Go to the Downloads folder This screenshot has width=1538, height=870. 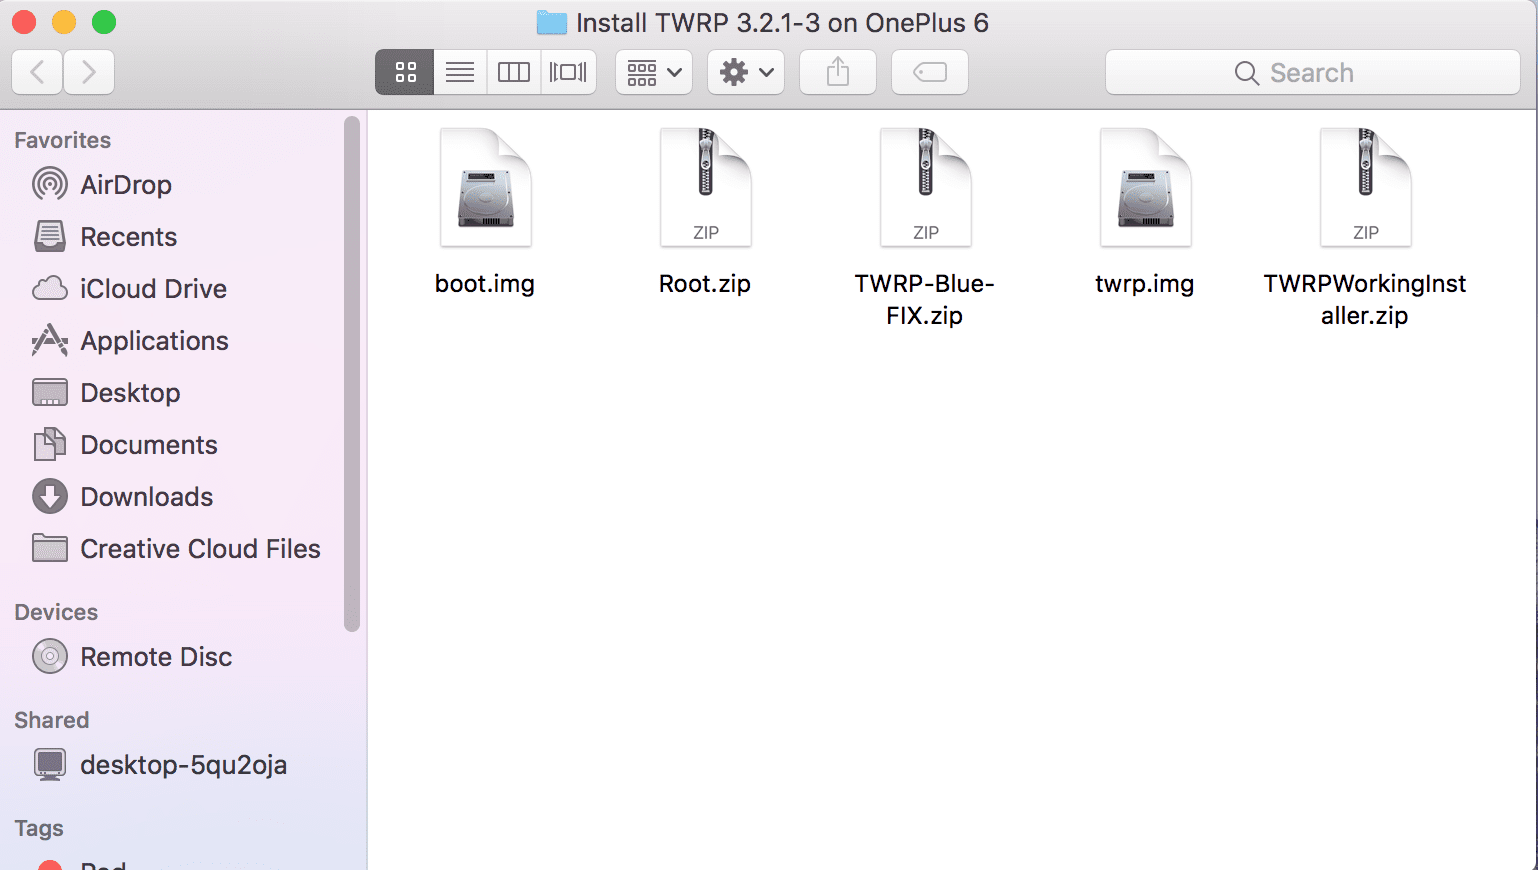coord(146,497)
